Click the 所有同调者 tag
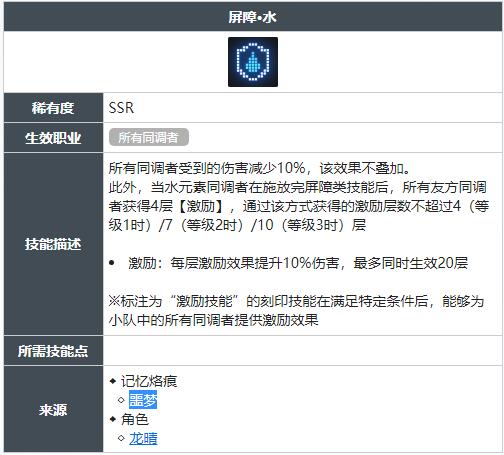 149,137
